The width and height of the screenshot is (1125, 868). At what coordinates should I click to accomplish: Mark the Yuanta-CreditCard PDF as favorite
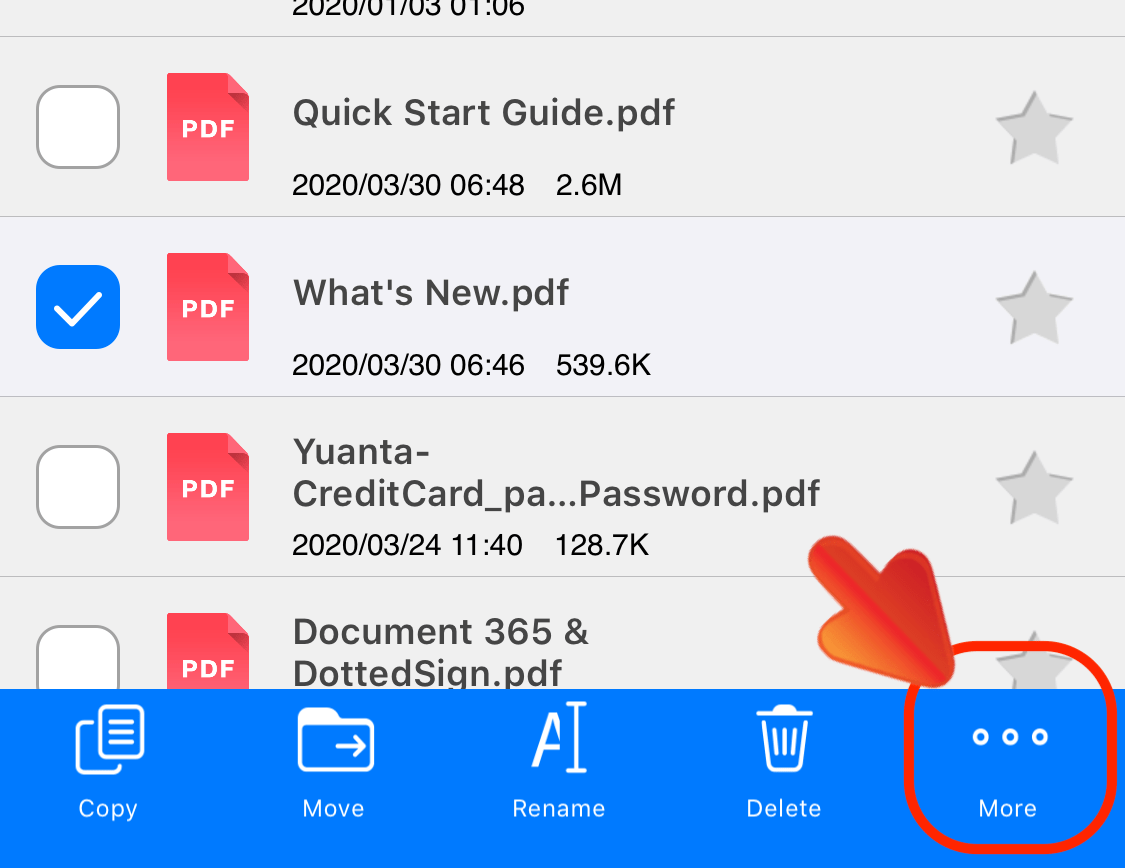(1034, 487)
